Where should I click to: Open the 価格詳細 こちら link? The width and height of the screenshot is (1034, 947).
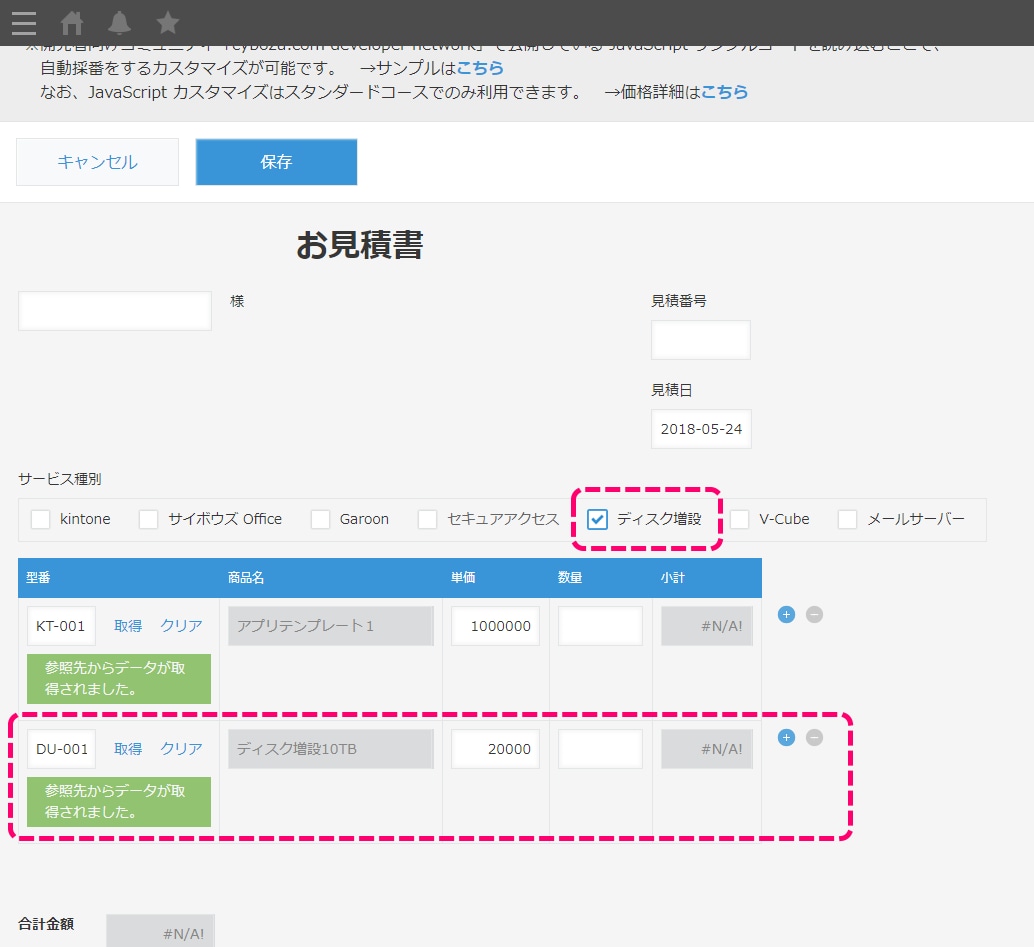point(725,90)
